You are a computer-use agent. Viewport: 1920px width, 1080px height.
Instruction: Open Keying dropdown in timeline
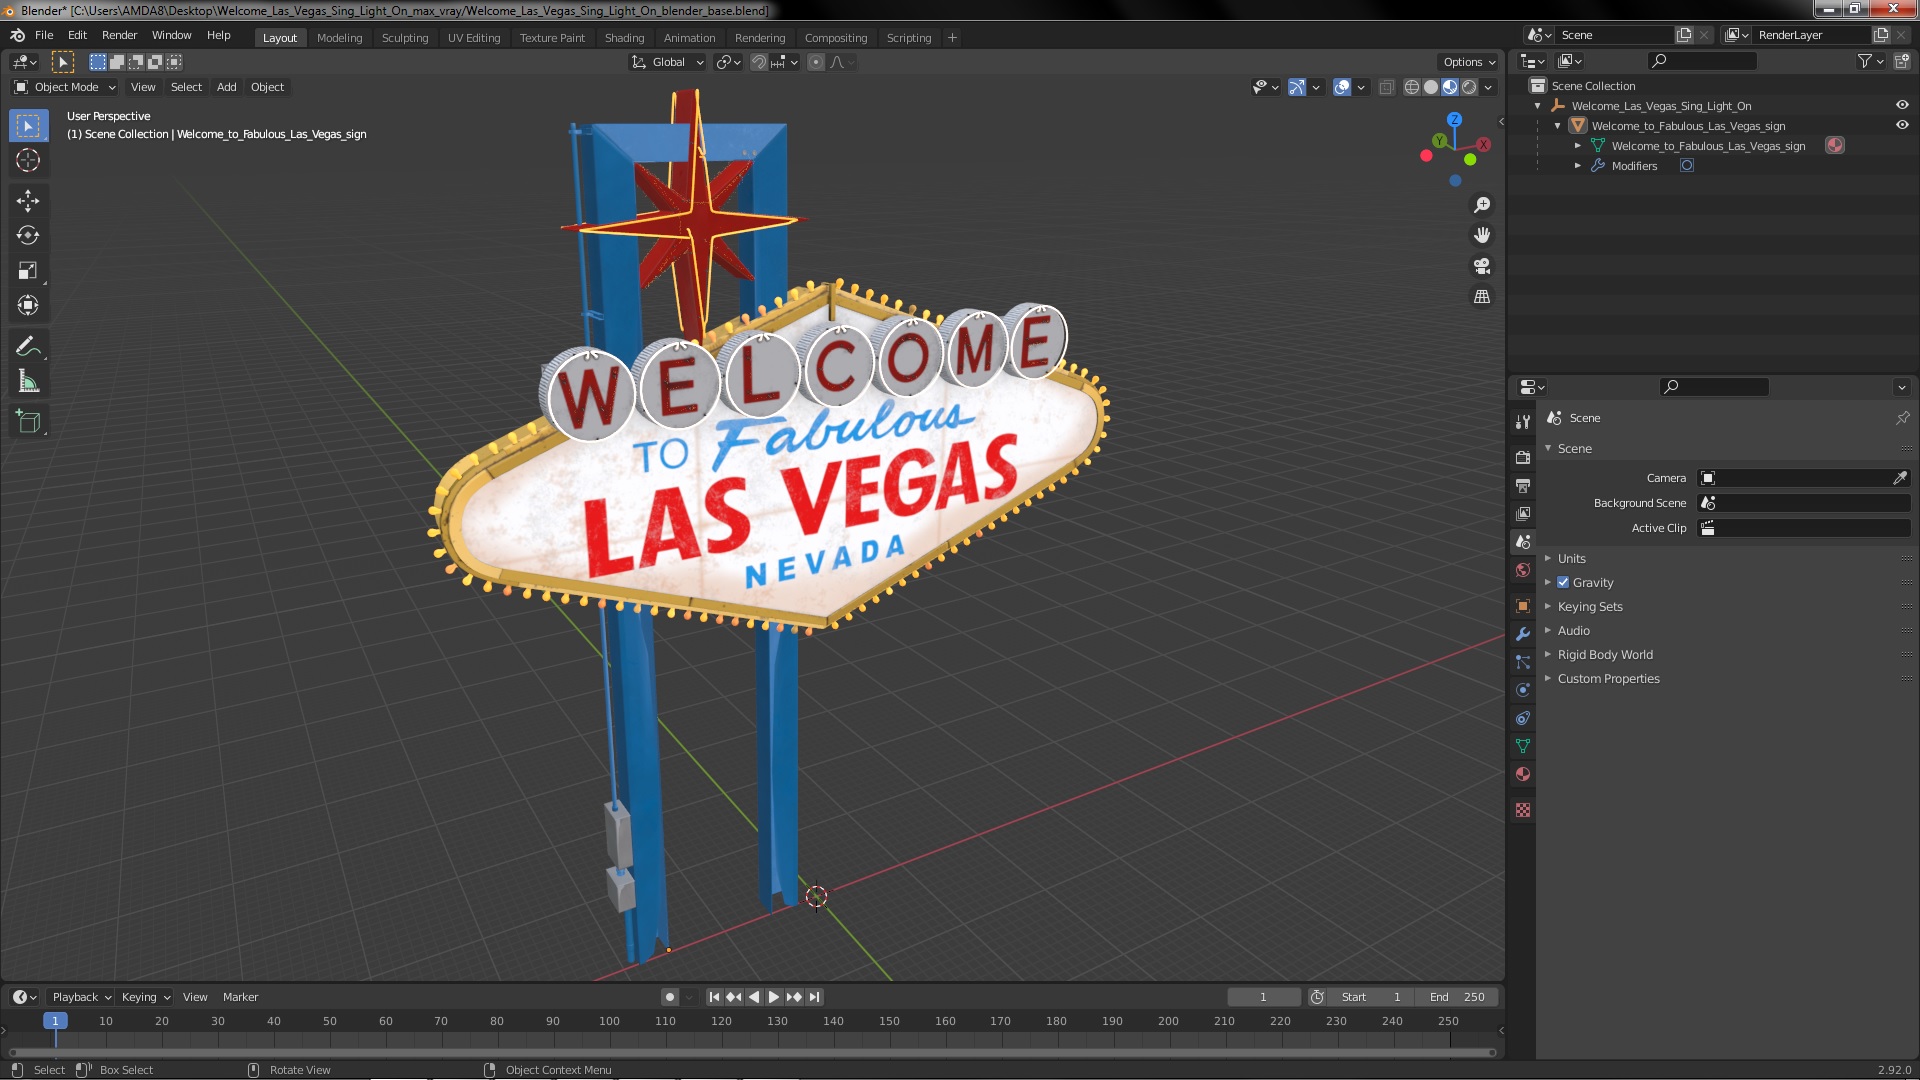[146, 997]
